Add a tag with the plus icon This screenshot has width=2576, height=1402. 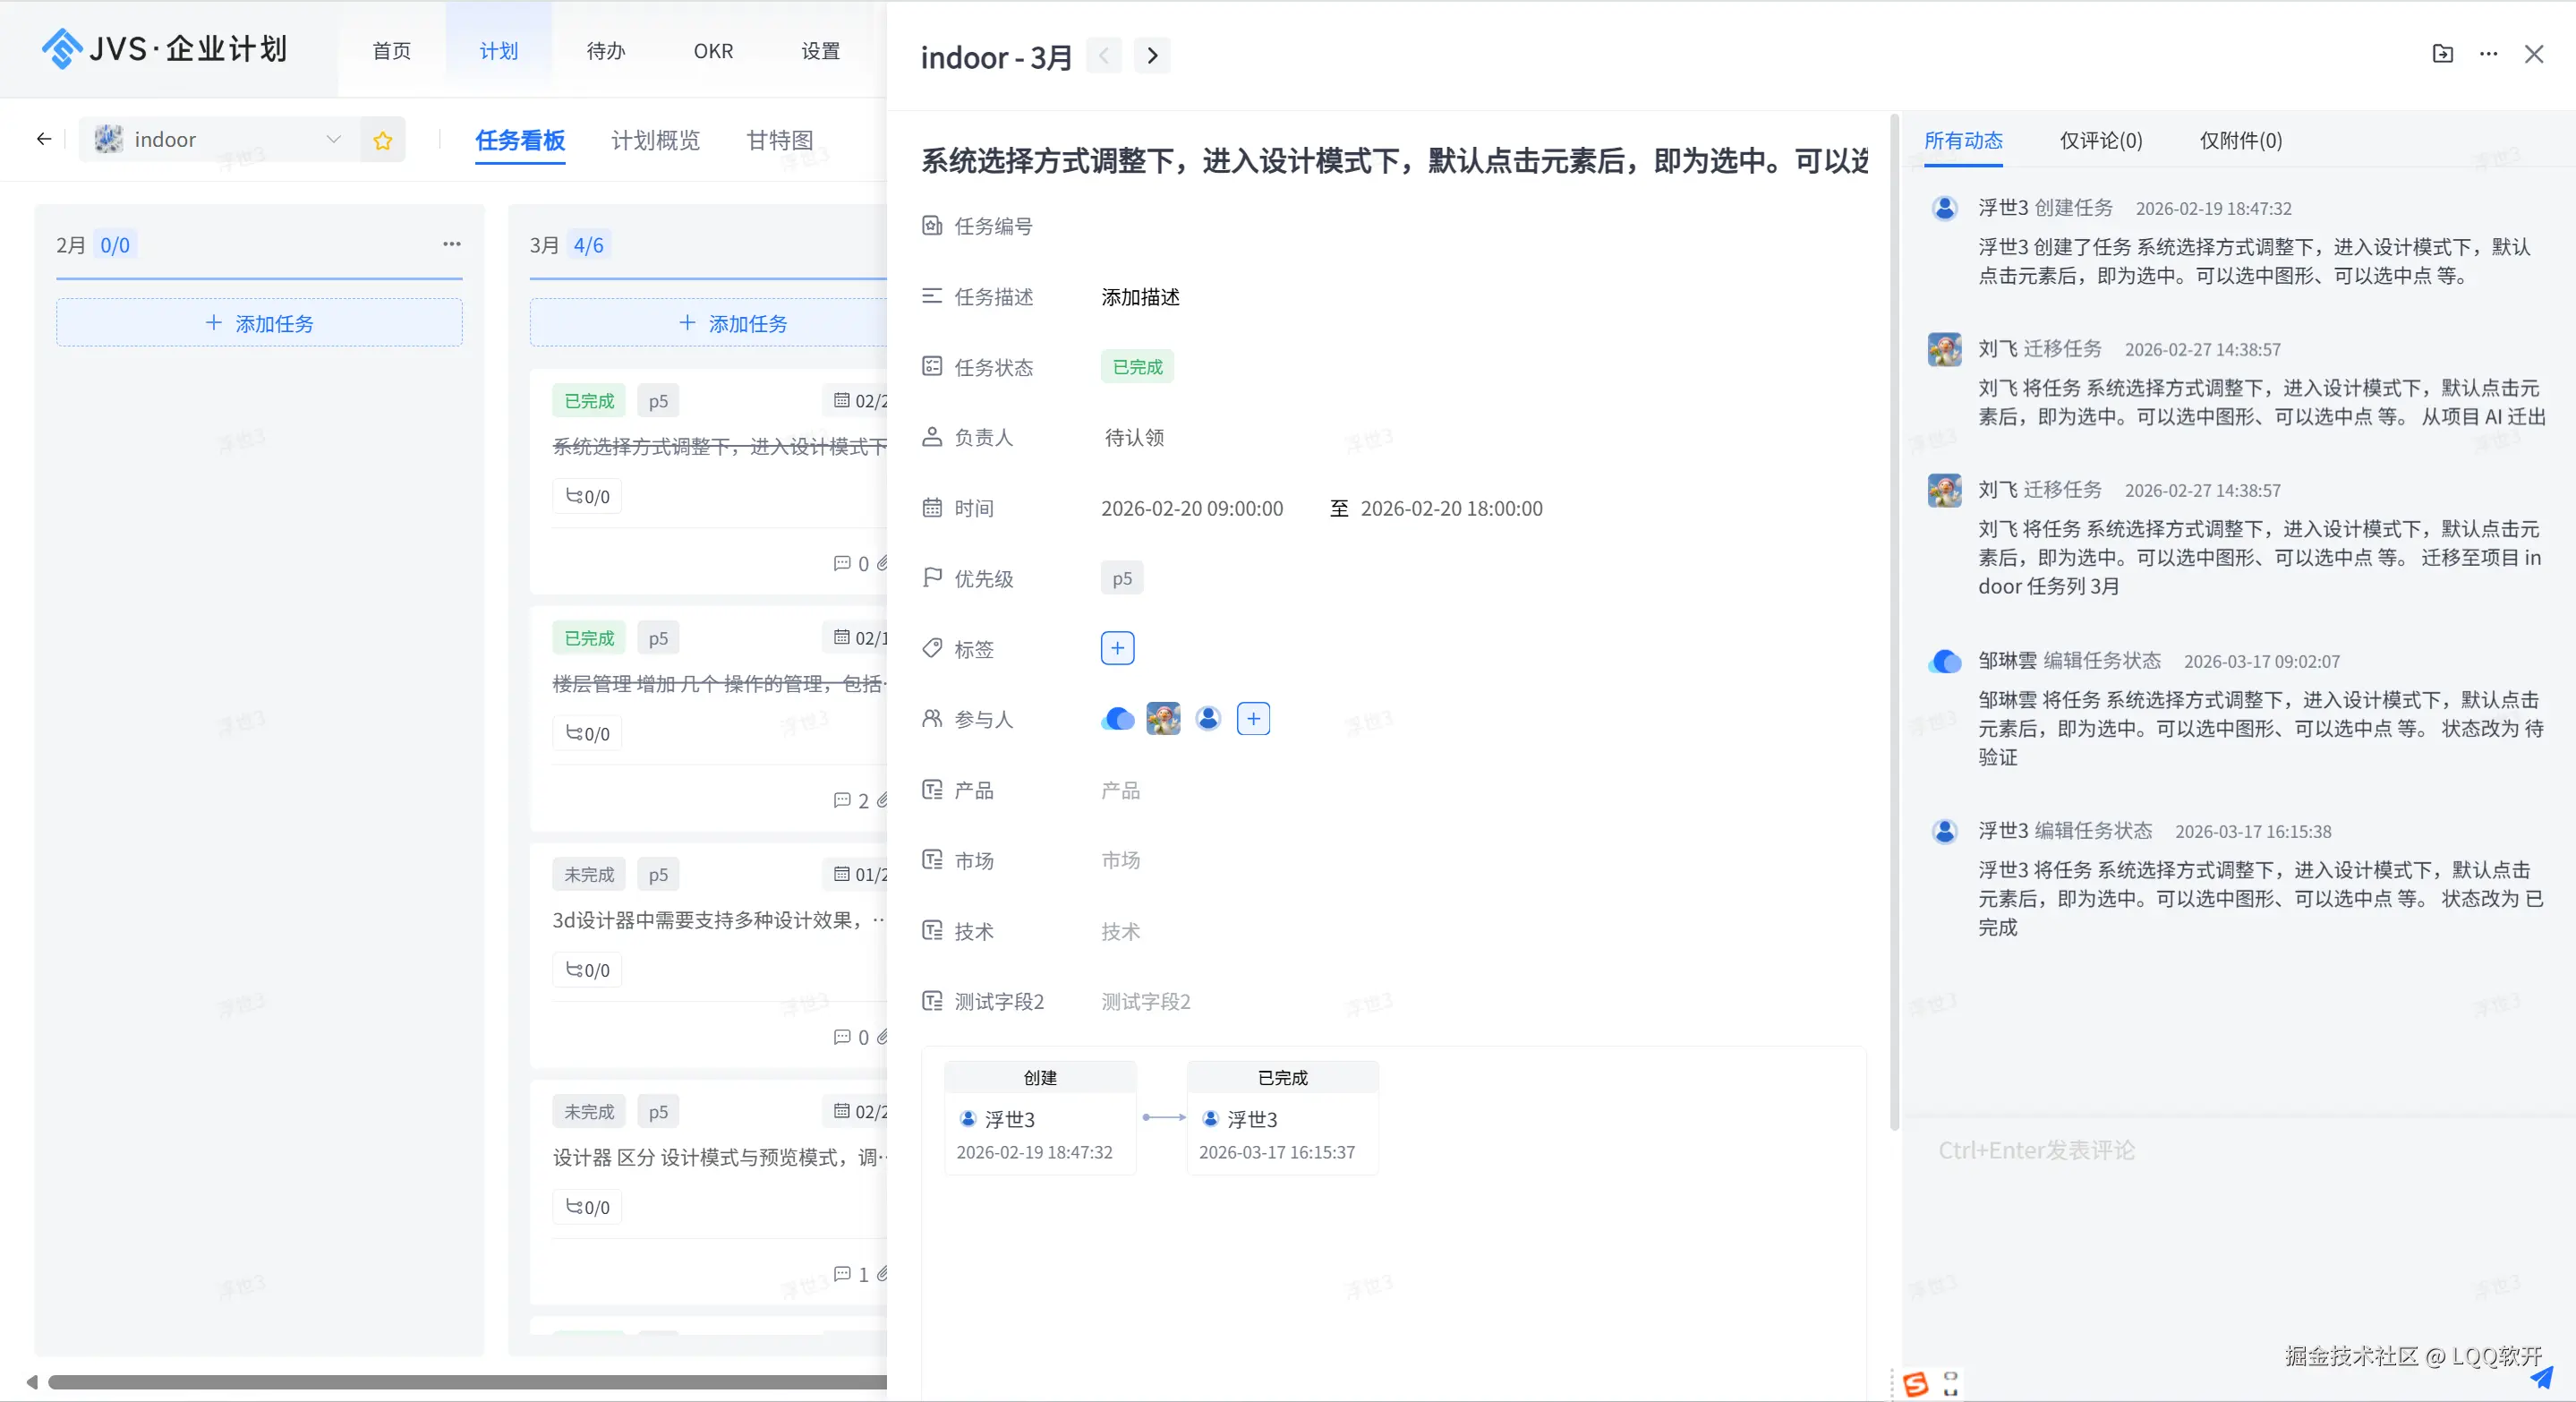(x=1117, y=648)
